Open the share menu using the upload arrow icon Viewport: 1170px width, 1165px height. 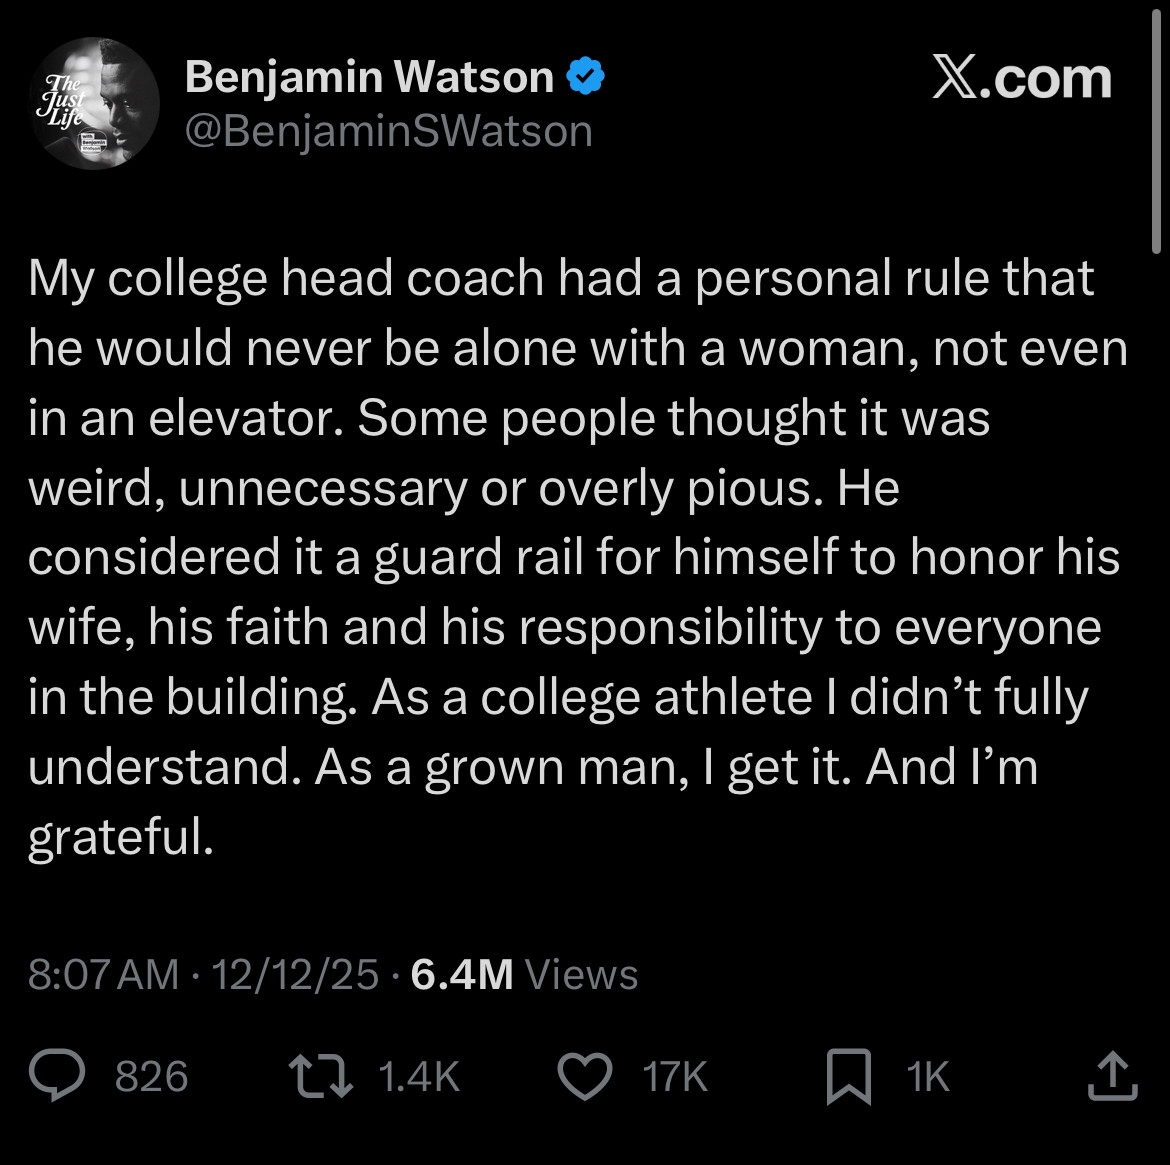(1112, 1076)
